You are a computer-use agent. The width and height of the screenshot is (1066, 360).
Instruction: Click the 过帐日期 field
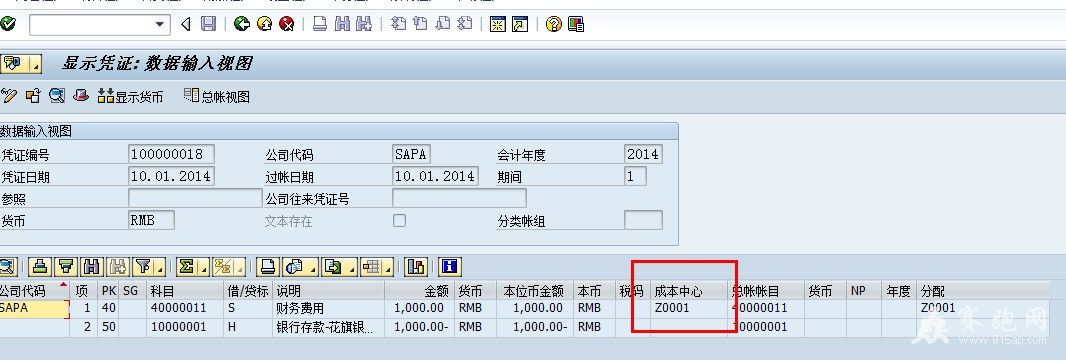(435, 176)
